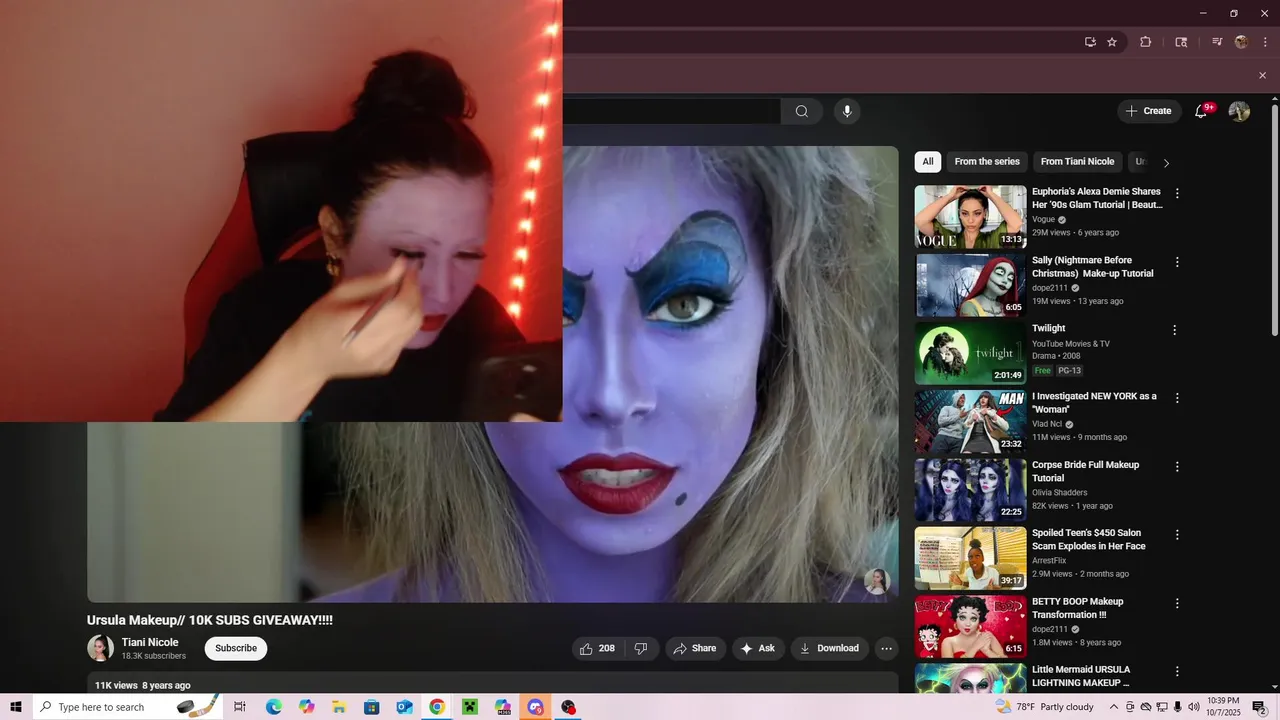Show hidden system tray icons

coord(1112,707)
